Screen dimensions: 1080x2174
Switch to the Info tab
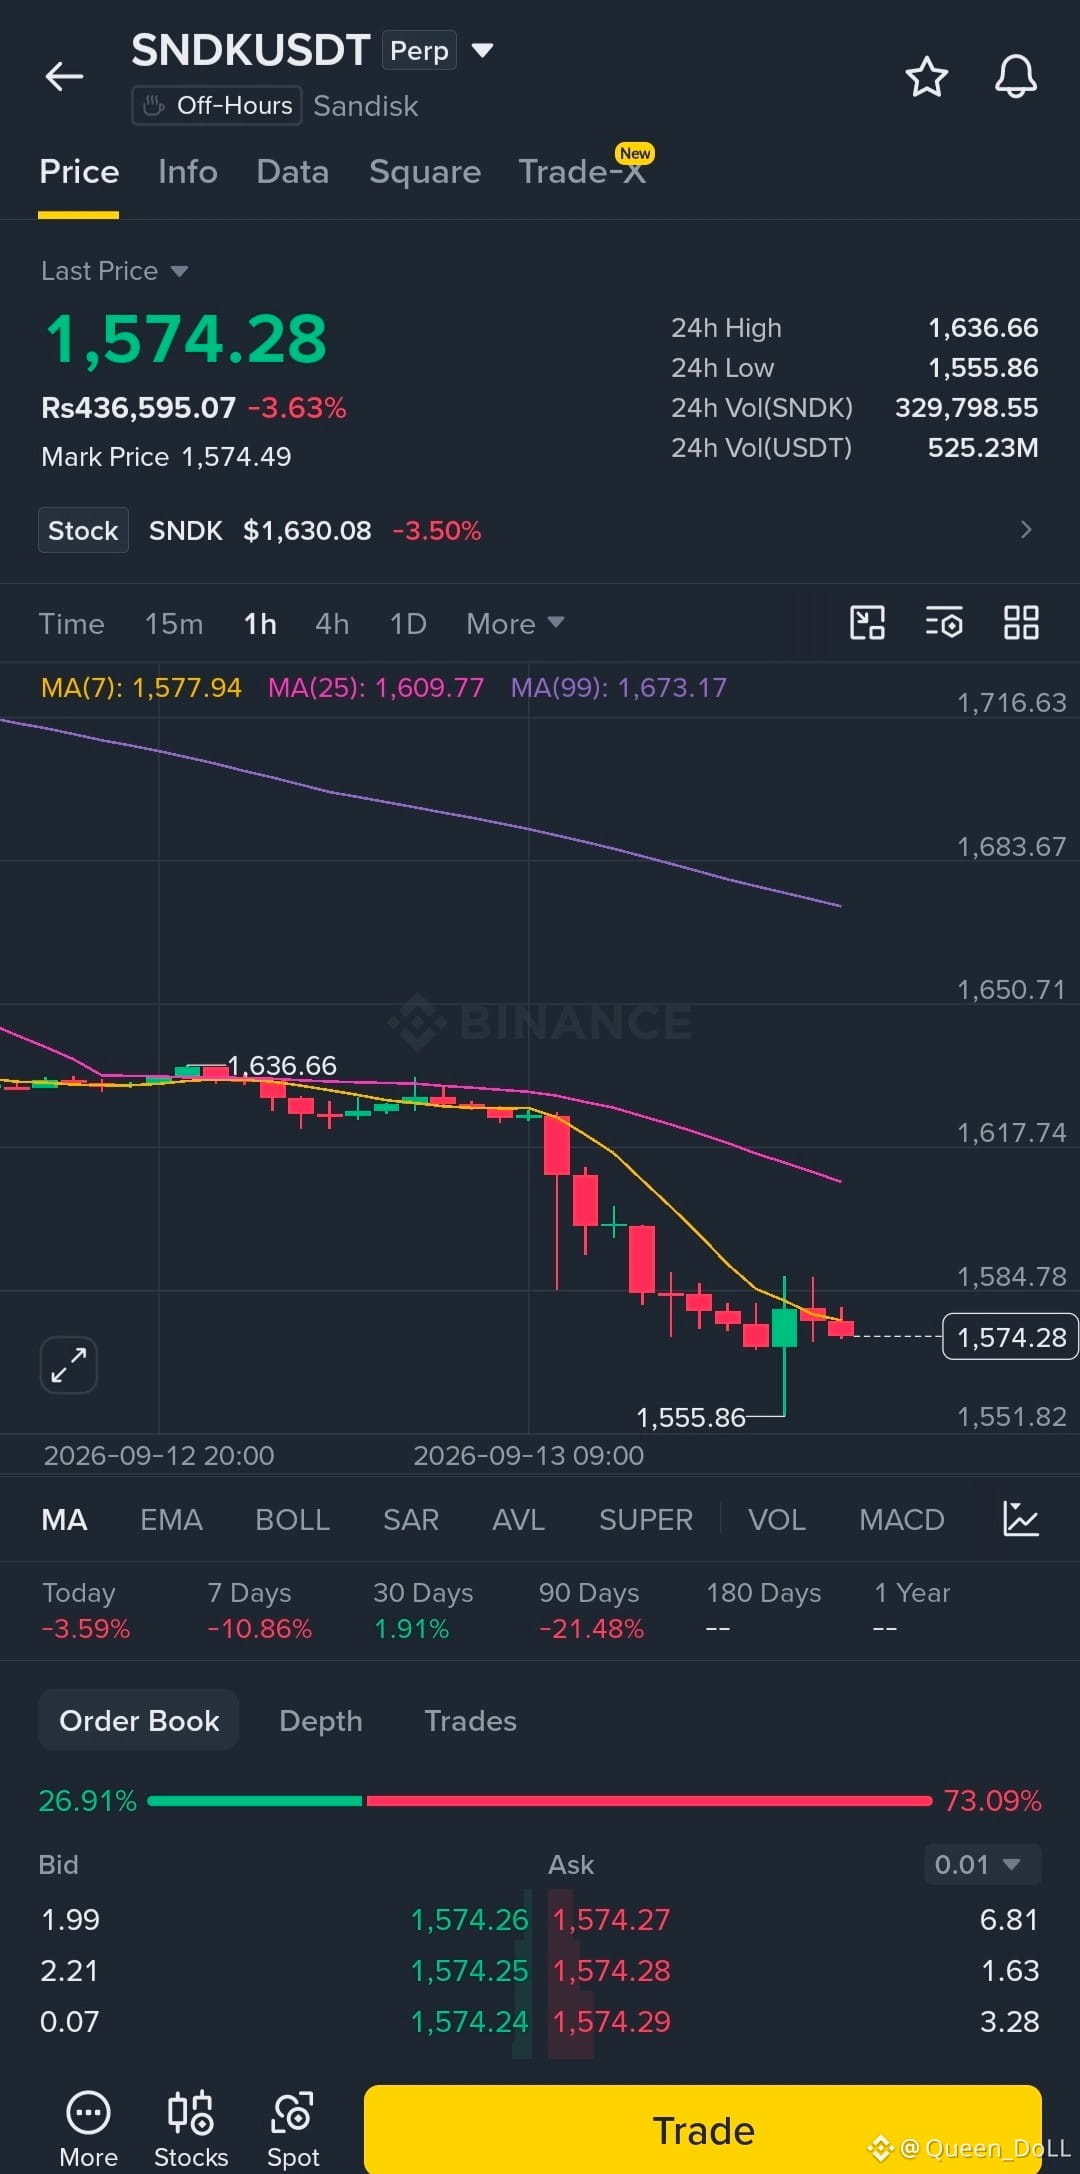coord(188,172)
